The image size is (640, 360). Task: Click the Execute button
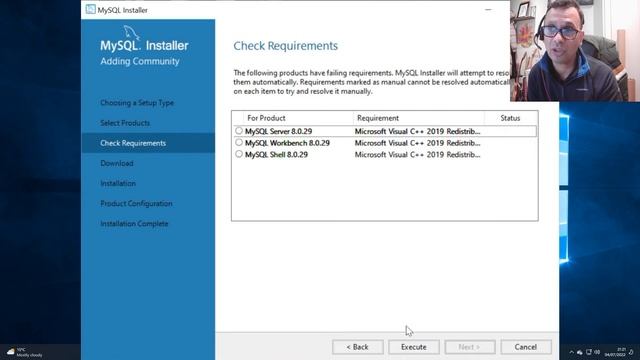pyautogui.click(x=413, y=347)
